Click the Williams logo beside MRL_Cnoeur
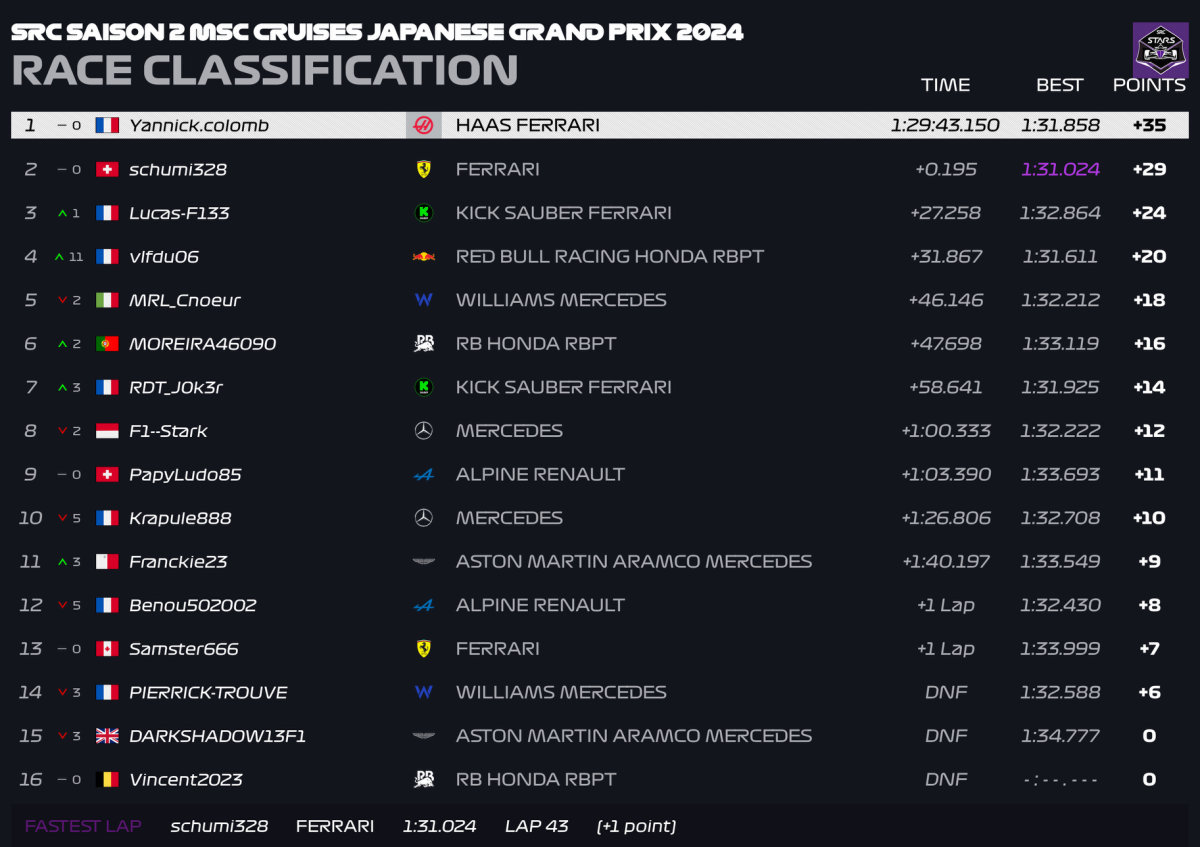This screenshot has width=1200, height=847. click(423, 300)
